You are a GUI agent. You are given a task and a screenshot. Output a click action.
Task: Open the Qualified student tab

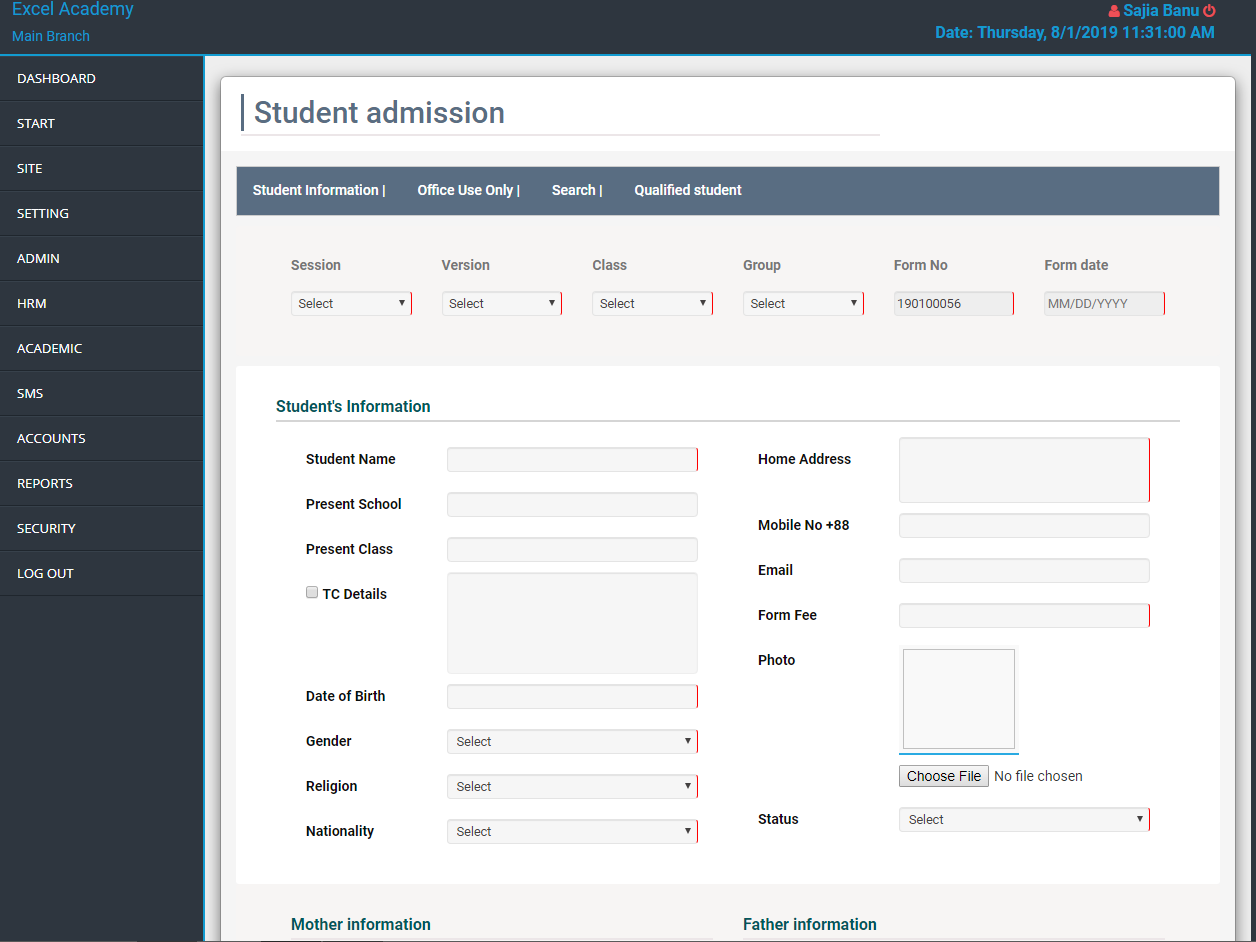(x=688, y=190)
